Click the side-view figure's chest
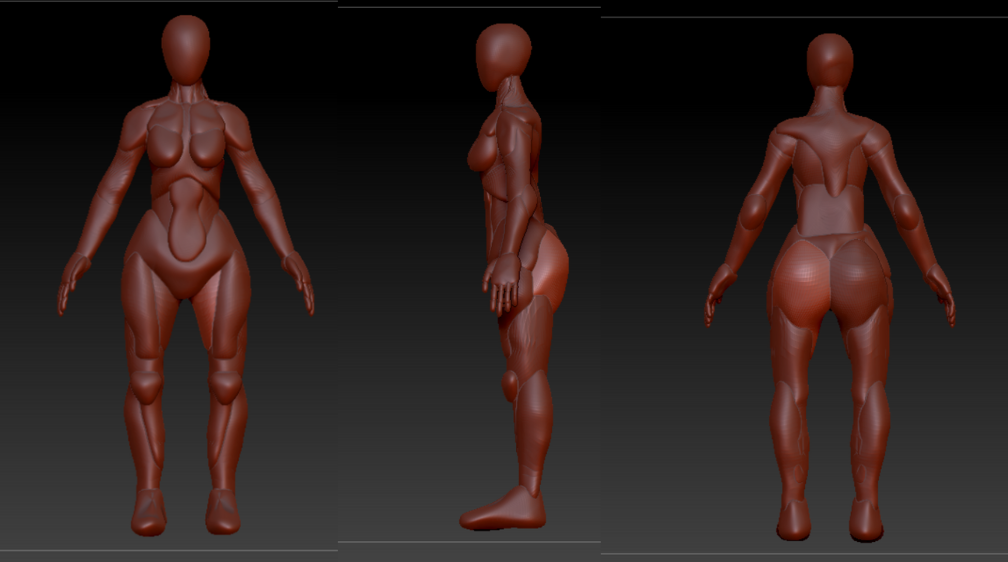This screenshot has width=1008, height=562. pos(483,150)
